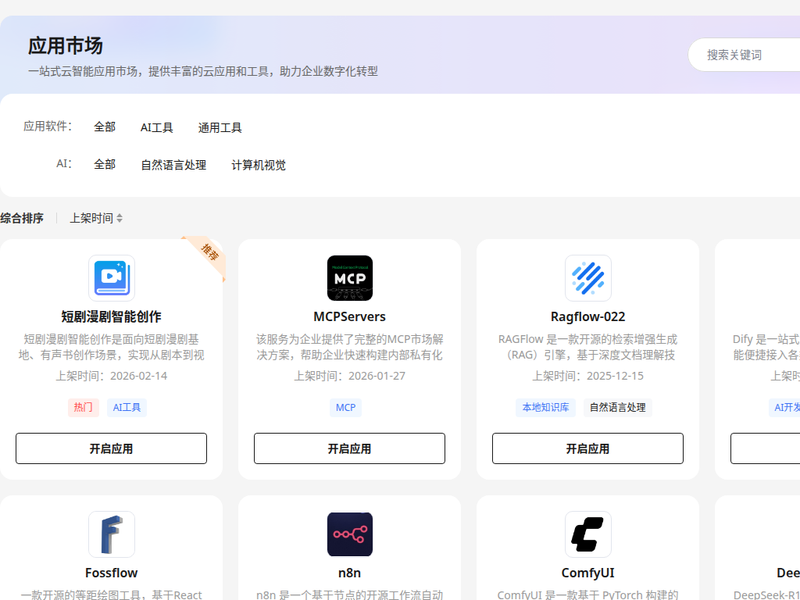Click the 应用市场 page heading
The height and width of the screenshot is (600, 800).
(x=65, y=46)
